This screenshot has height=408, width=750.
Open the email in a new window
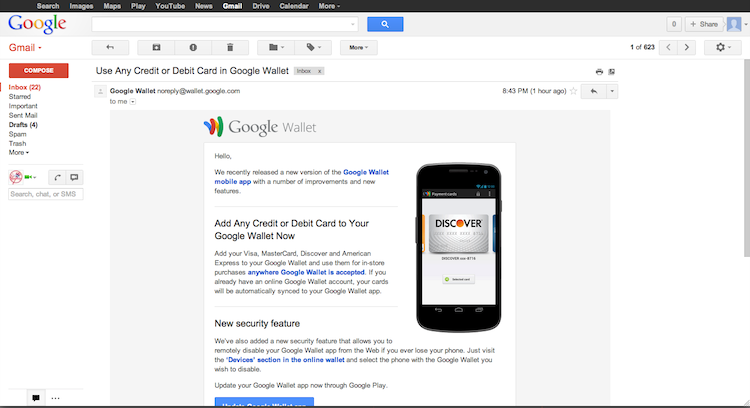click(x=612, y=72)
